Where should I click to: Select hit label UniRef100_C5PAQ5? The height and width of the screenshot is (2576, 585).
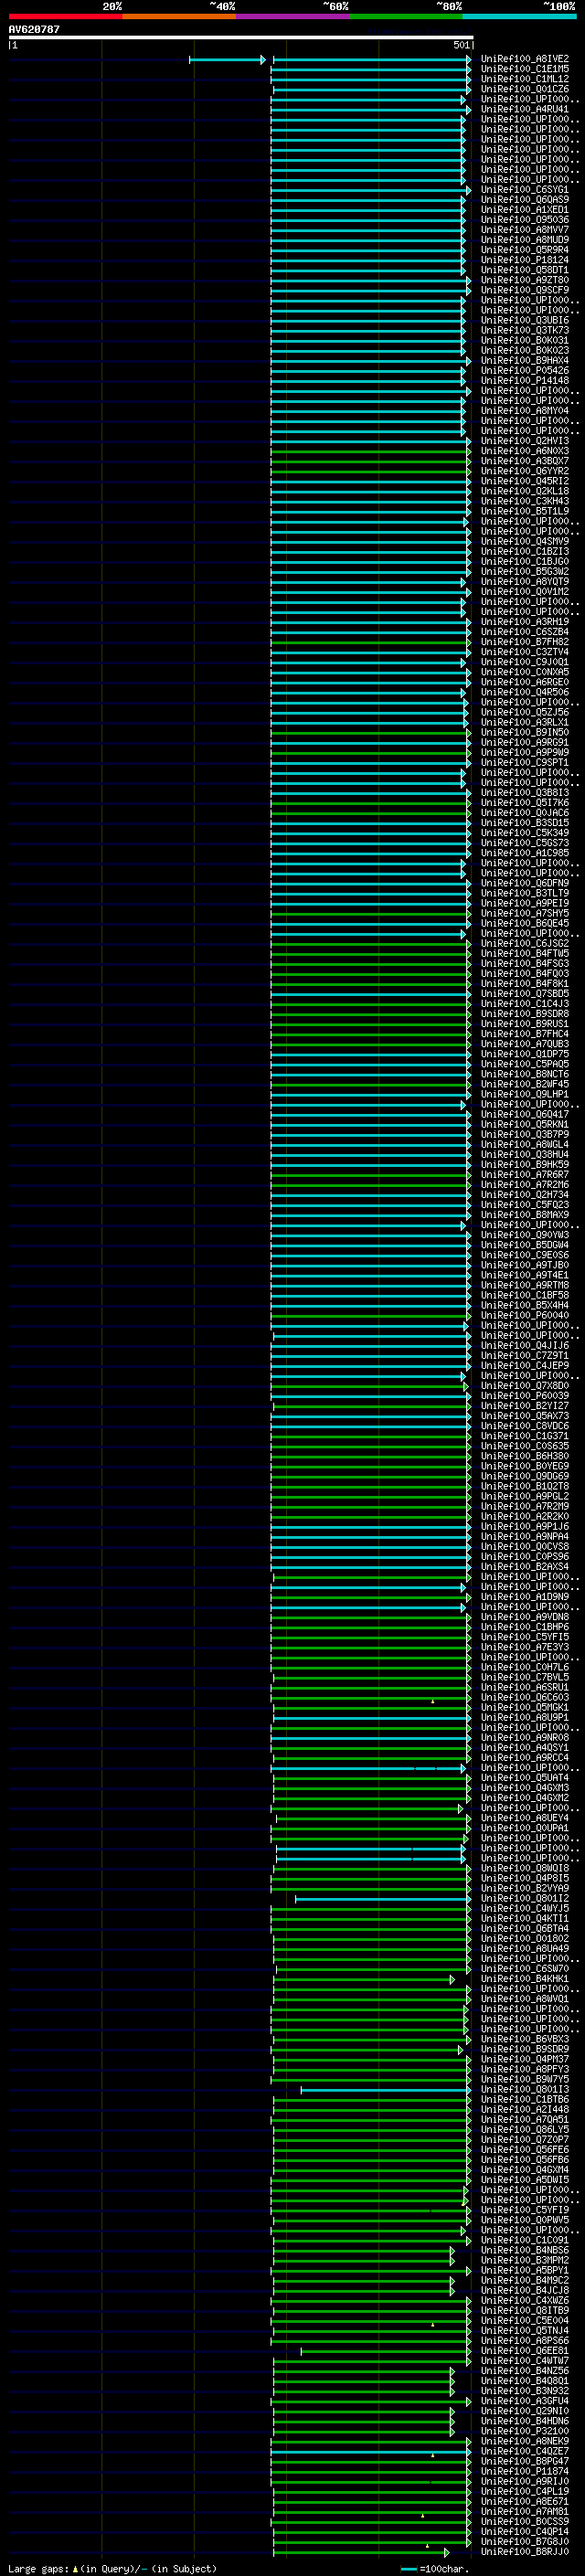coord(525,1064)
